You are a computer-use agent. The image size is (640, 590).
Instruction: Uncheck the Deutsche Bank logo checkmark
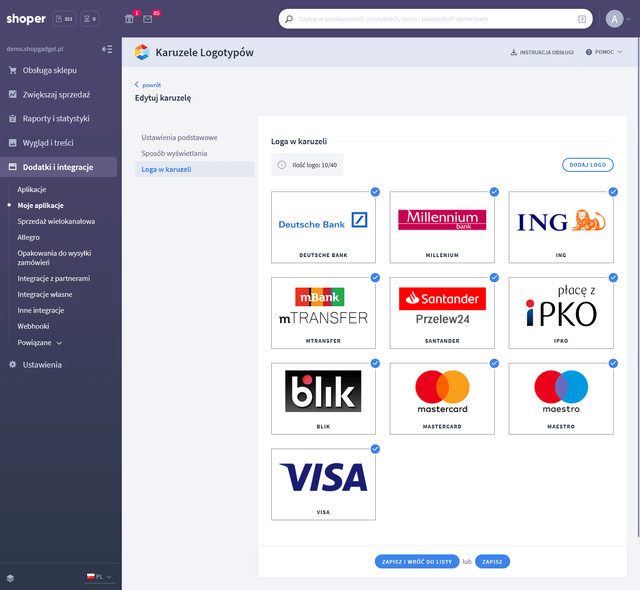[375, 192]
